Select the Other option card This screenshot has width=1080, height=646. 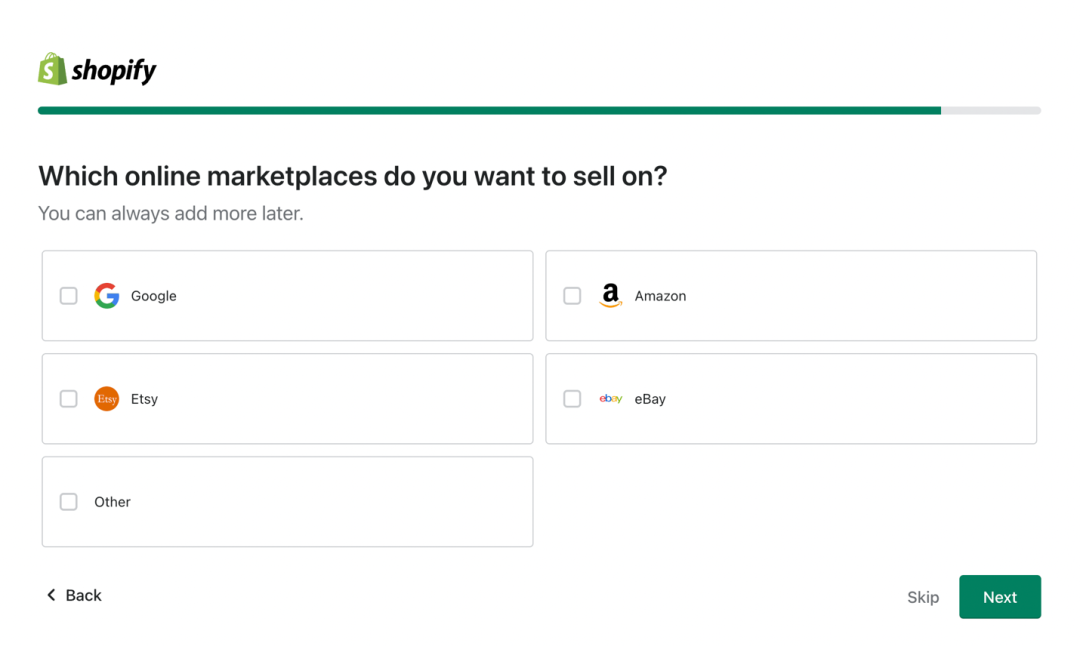(x=287, y=501)
